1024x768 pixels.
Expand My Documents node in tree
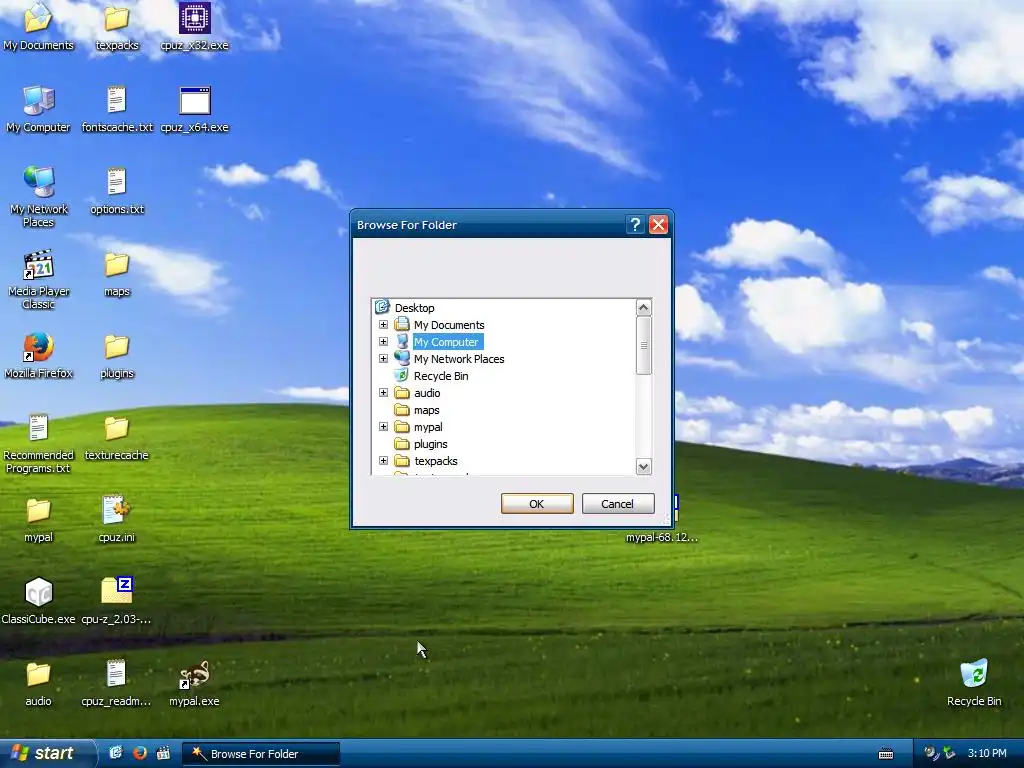coord(383,325)
